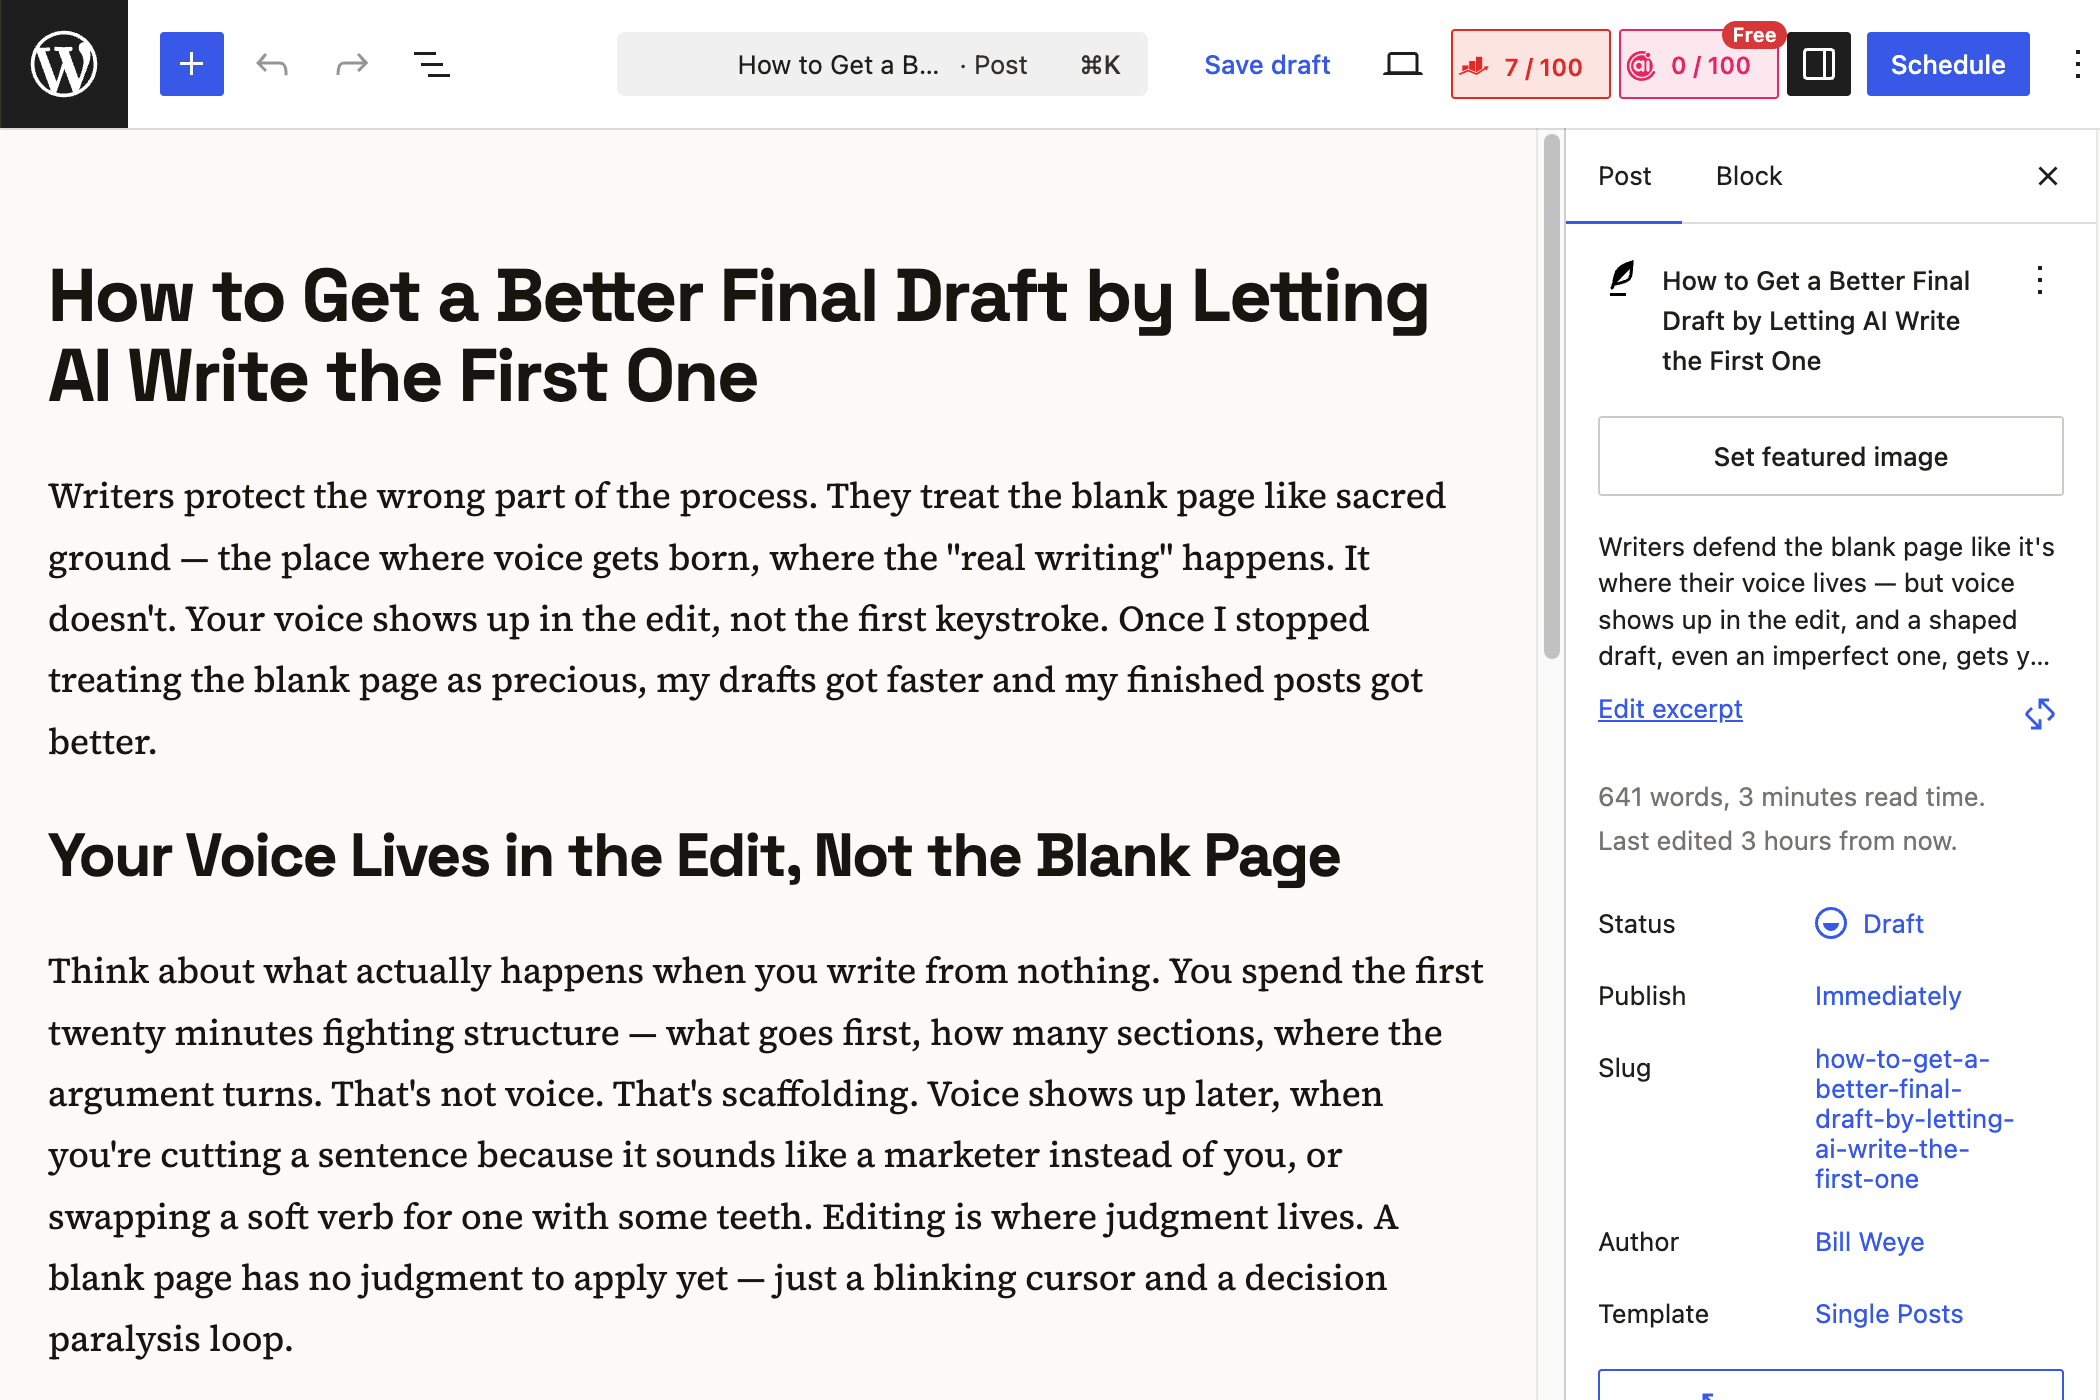Click the post title heading in editor
This screenshot has height=1400, width=2100.
point(738,336)
